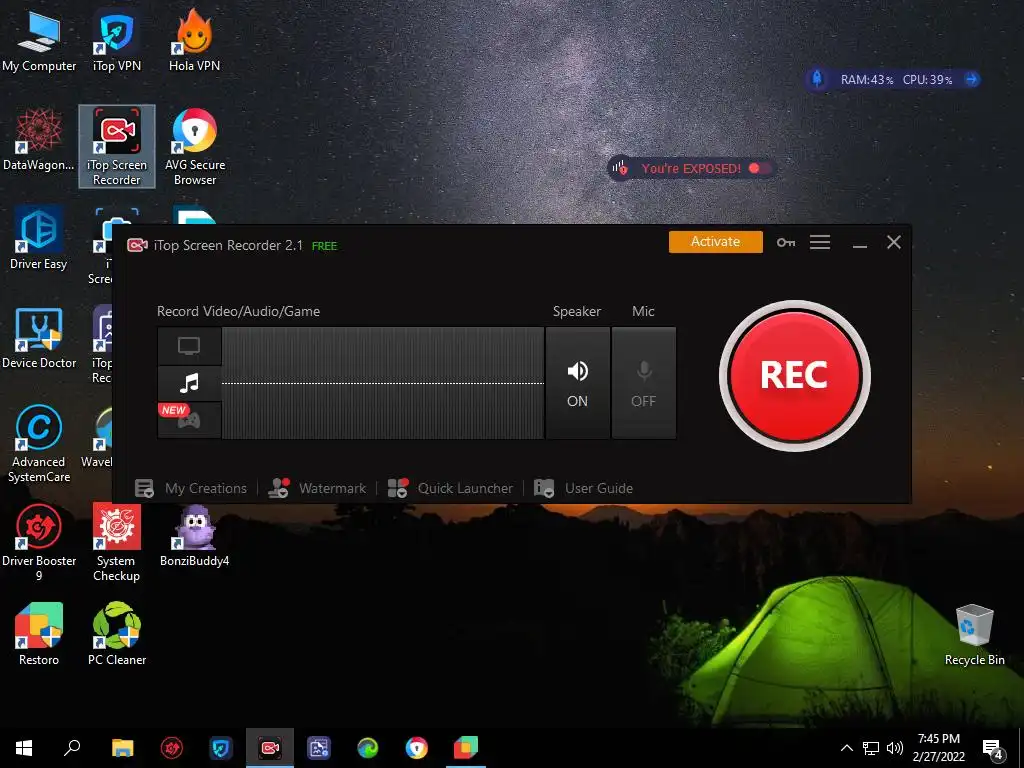This screenshot has height=768, width=1024.
Task: Open the volume control in system tray
Action: pos(895,748)
